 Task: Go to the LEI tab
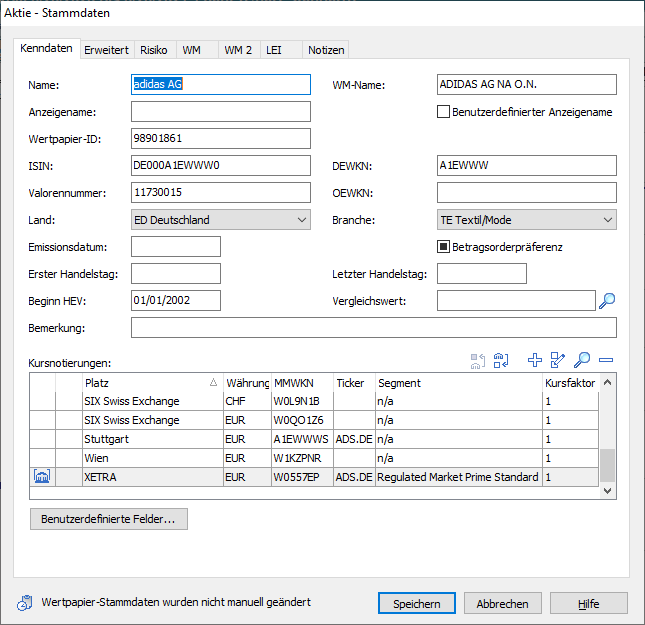click(274, 49)
